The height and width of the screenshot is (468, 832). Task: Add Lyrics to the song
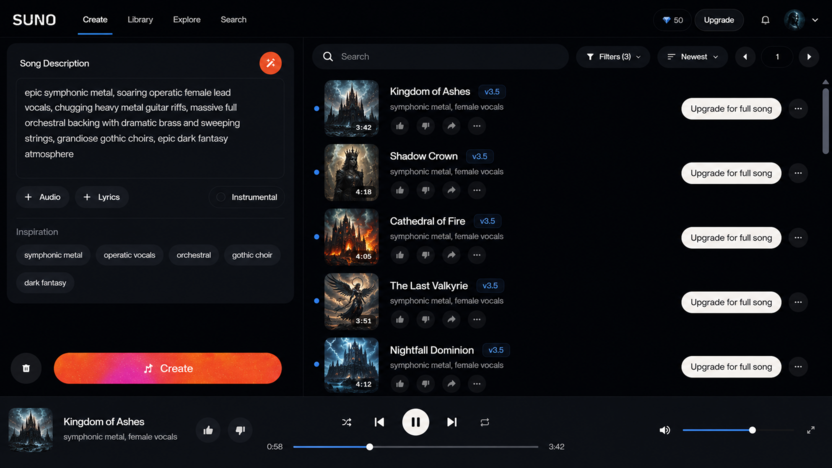[101, 197]
